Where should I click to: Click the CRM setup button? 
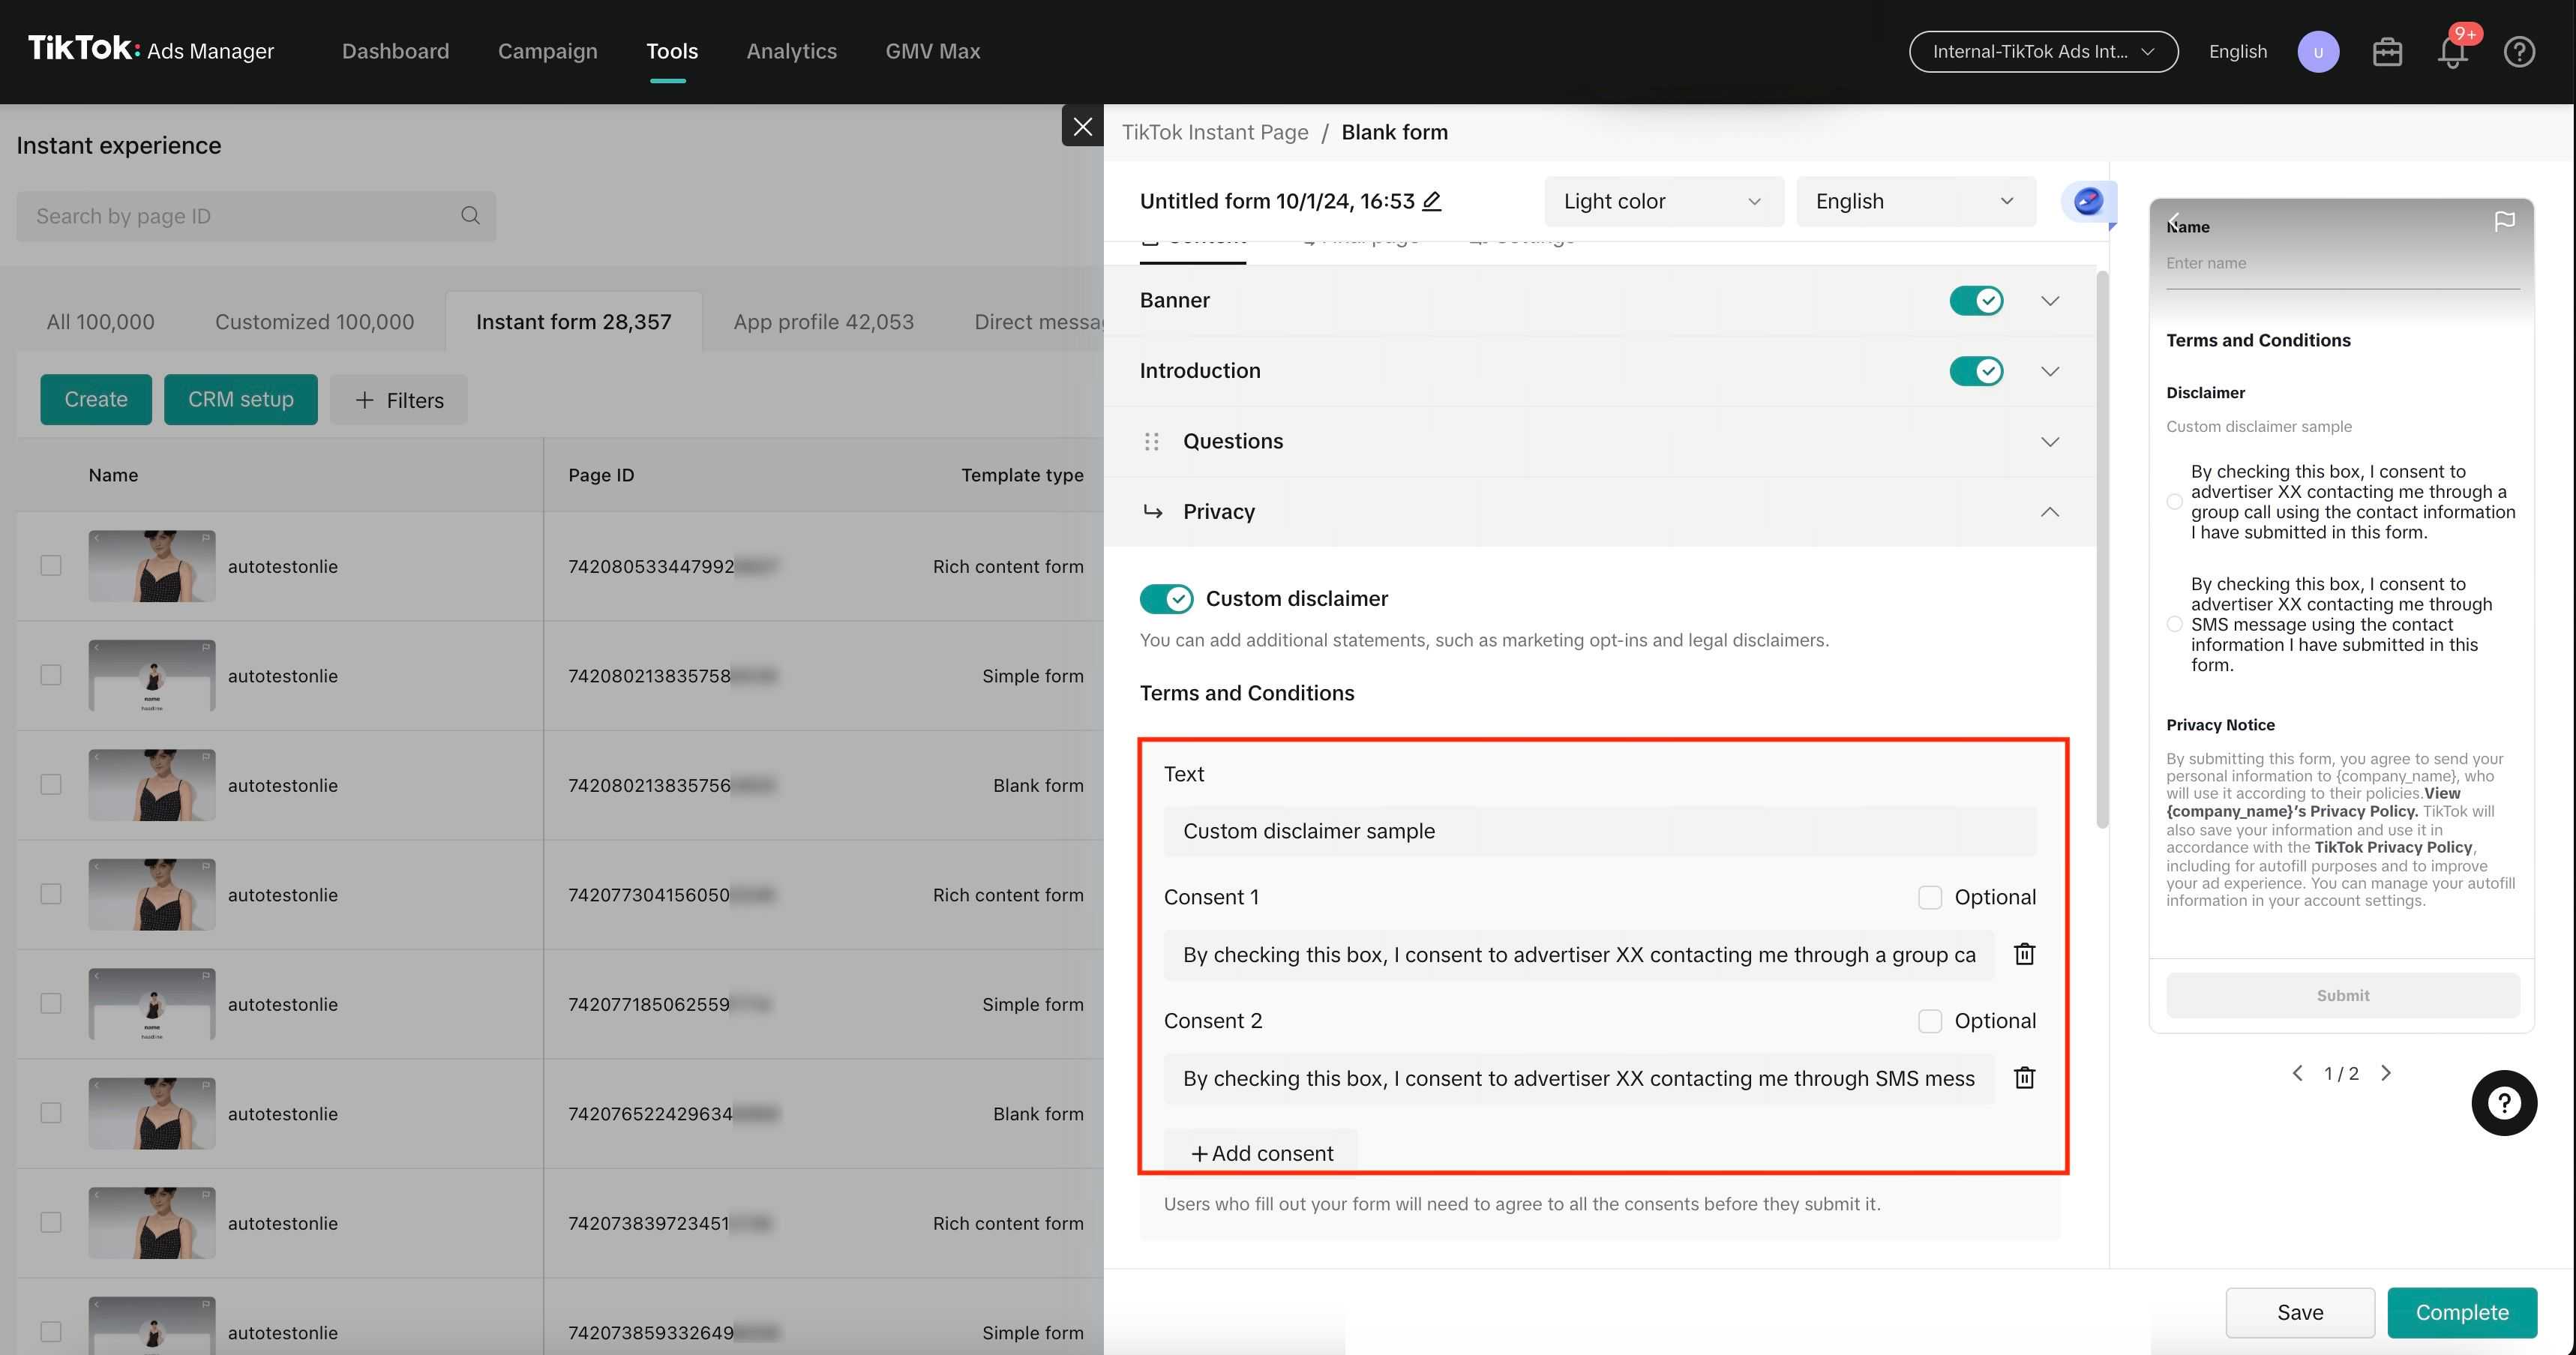240,399
